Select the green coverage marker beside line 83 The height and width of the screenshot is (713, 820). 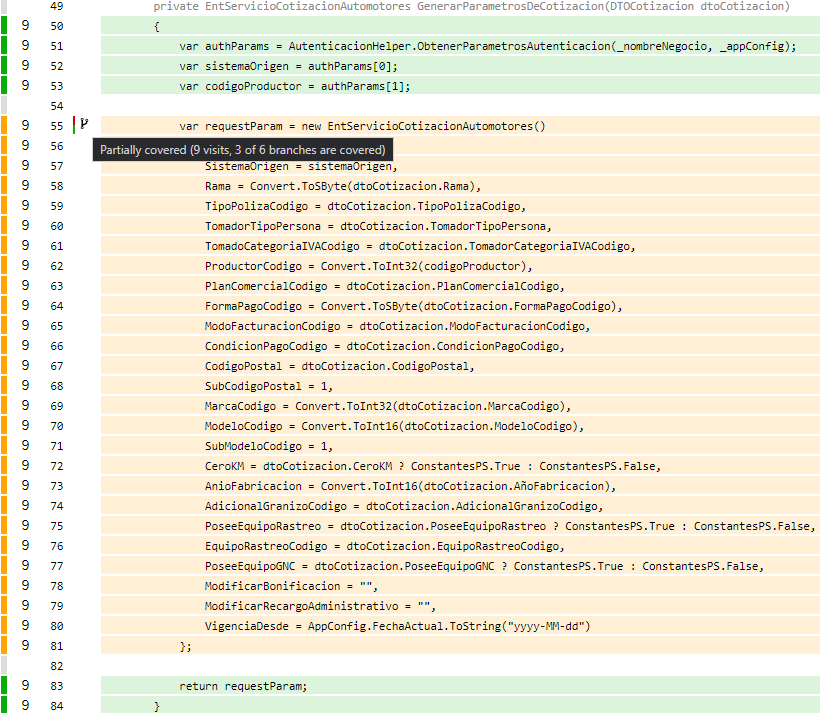click(5, 686)
